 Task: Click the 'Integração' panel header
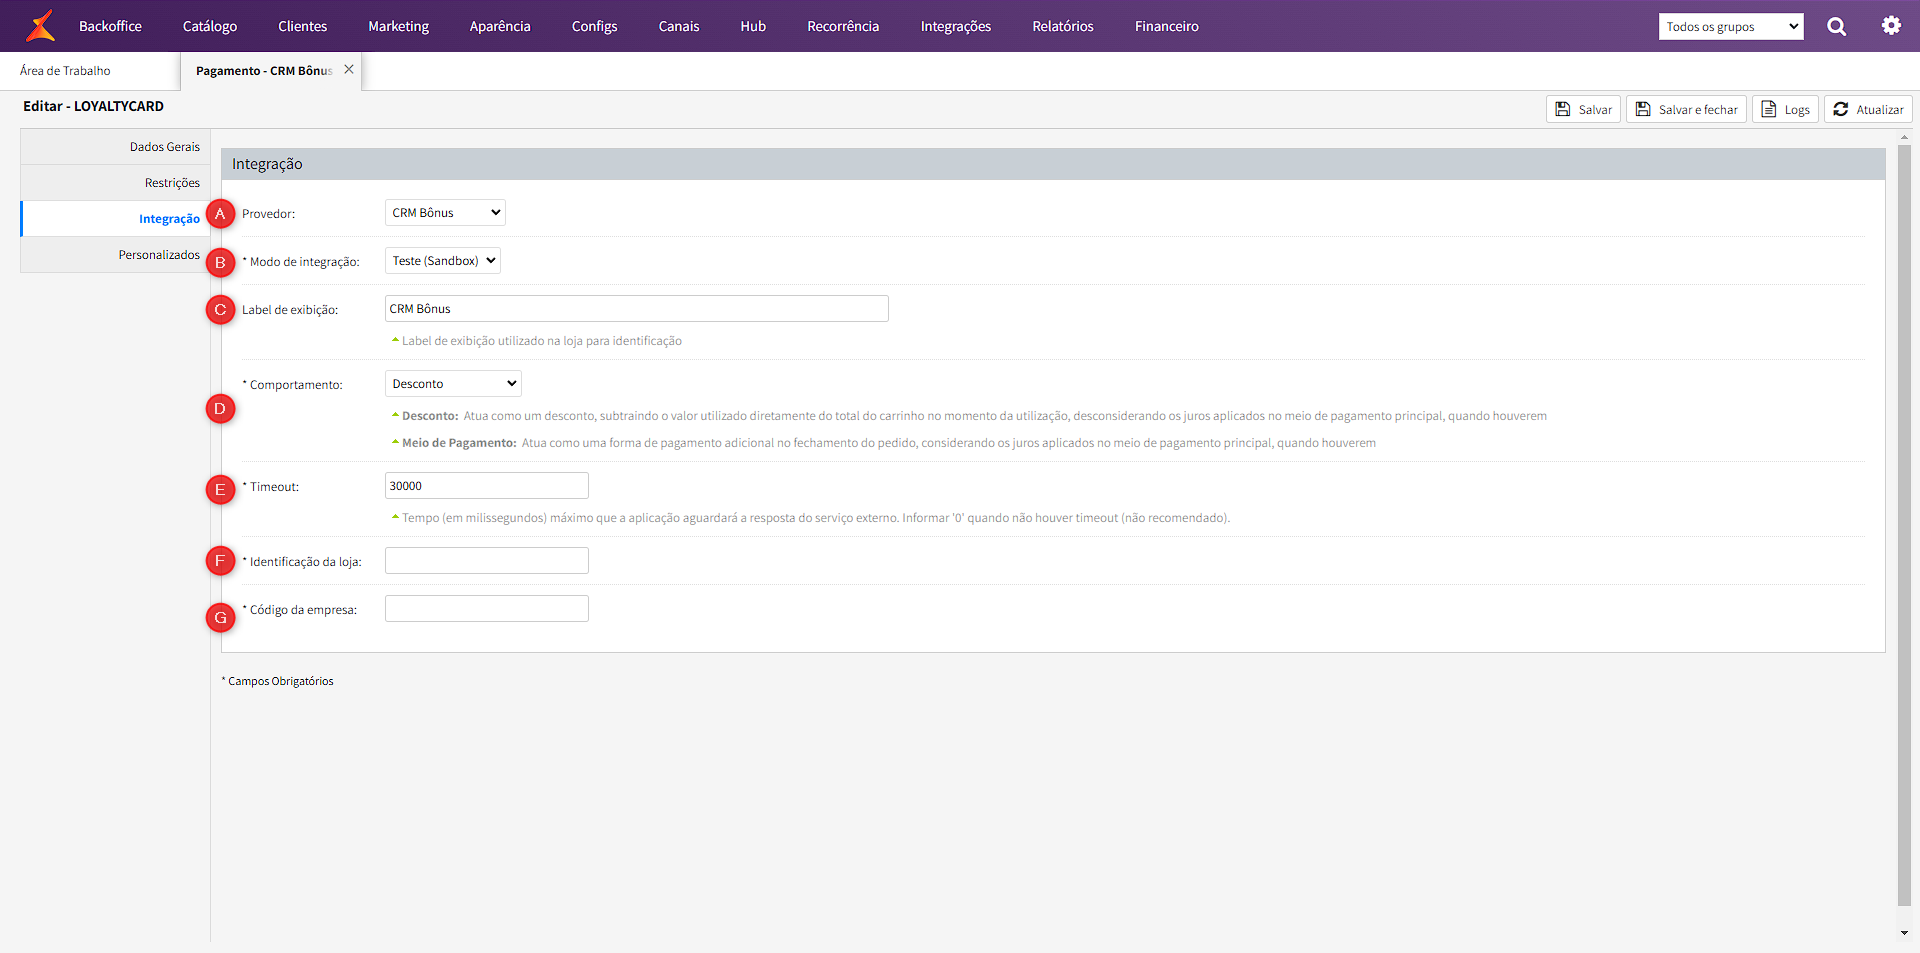[1053, 164]
